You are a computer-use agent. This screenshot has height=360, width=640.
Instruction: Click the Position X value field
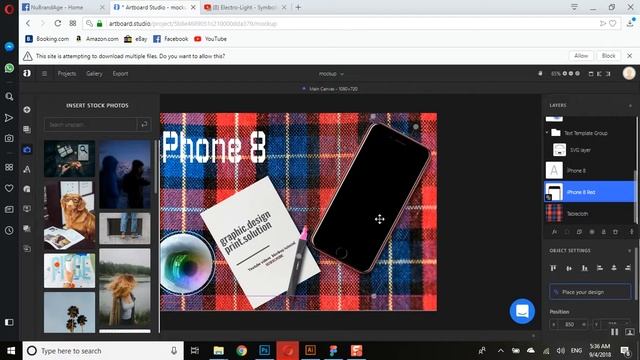(x=569, y=324)
